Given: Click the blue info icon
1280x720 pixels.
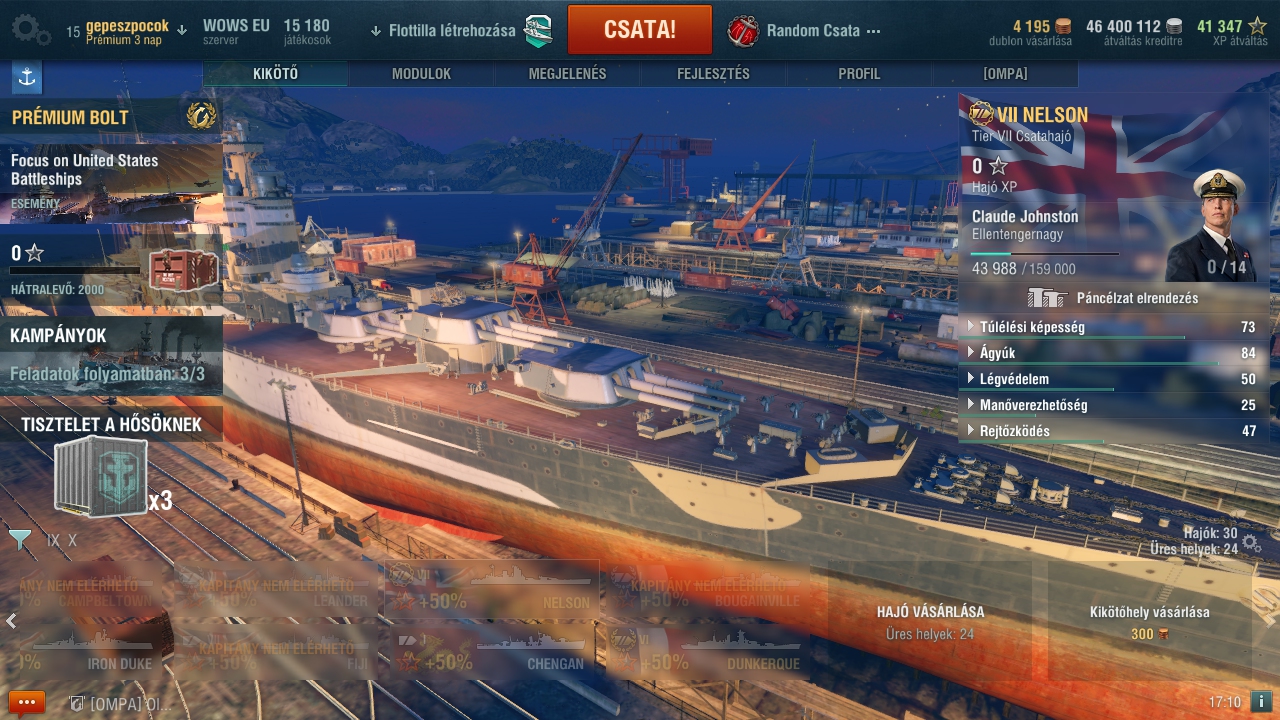Looking at the screenshot, I should point(1261,702).
